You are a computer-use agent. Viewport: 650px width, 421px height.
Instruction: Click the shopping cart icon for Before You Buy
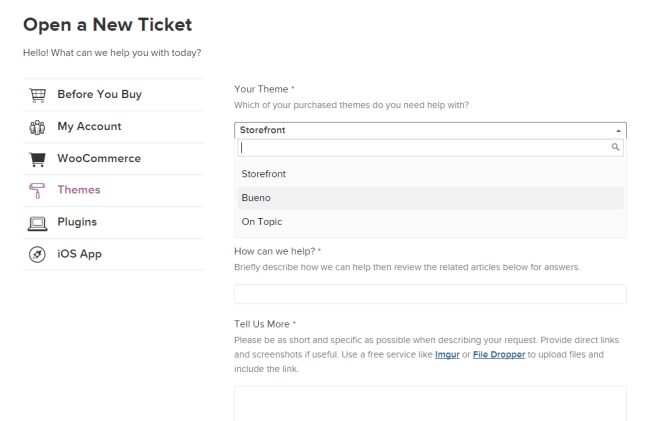[x=37, y=95]
